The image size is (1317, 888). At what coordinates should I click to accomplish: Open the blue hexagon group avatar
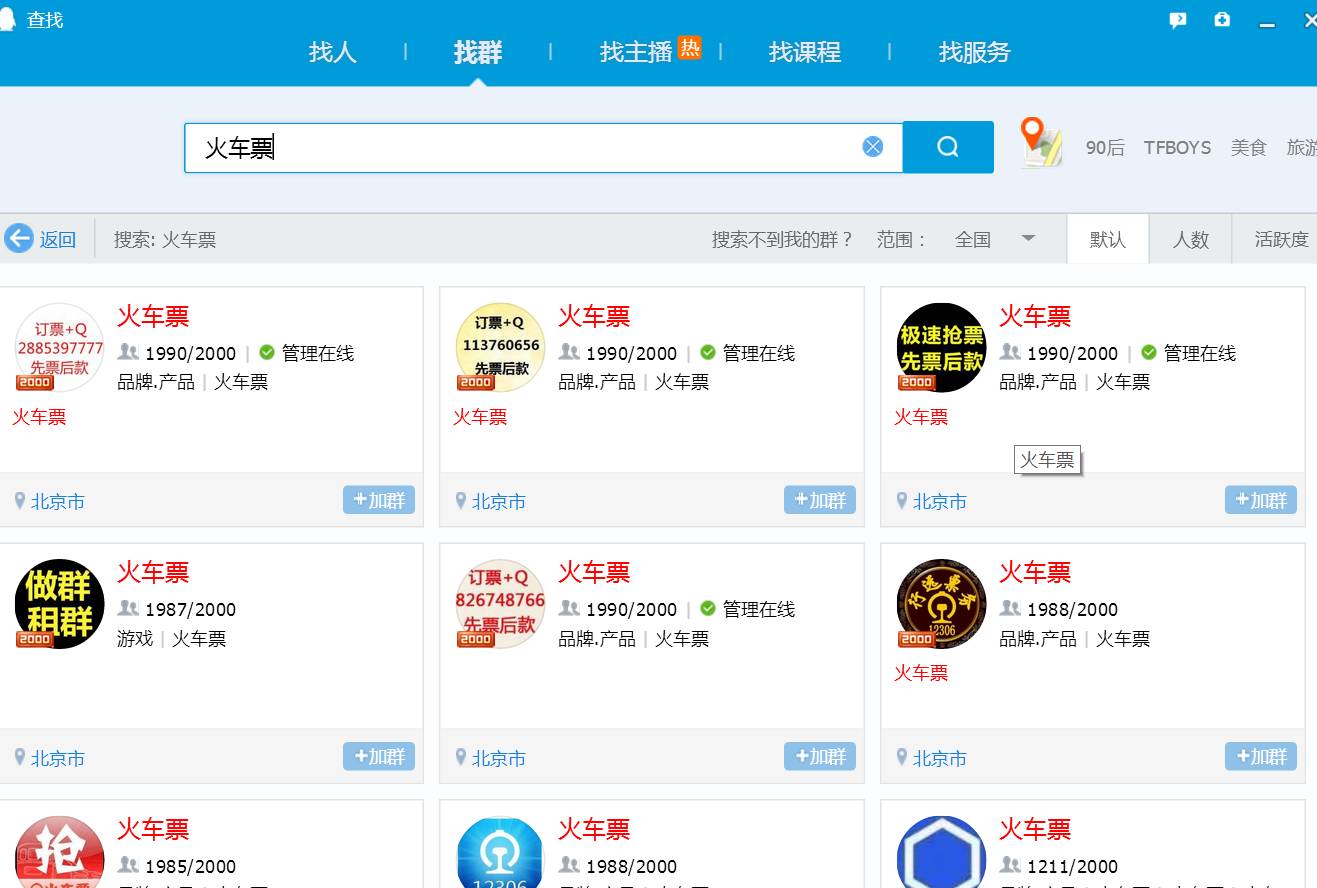click(942, 852)
